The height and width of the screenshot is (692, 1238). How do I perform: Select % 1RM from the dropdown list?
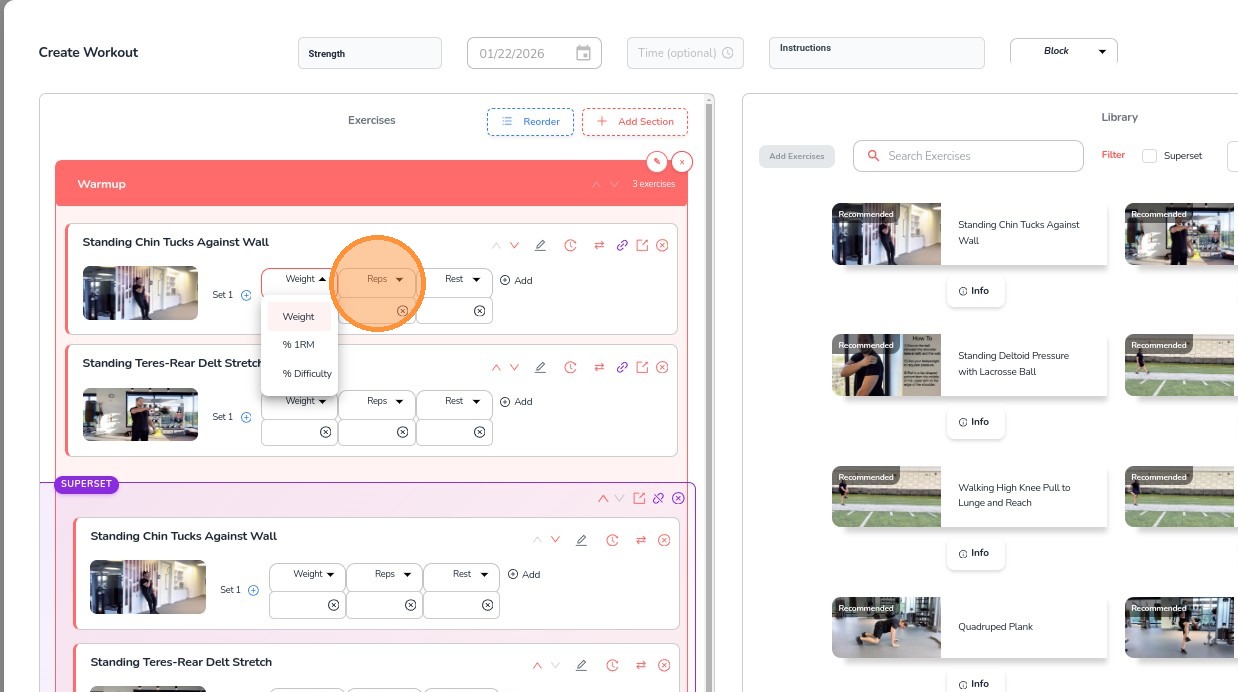coord(298,345)
